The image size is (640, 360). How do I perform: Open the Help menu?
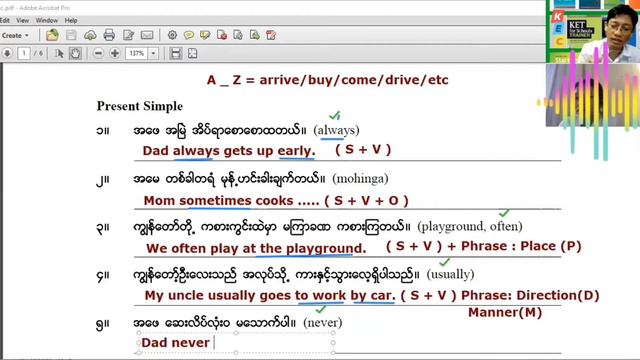(71, 20)
